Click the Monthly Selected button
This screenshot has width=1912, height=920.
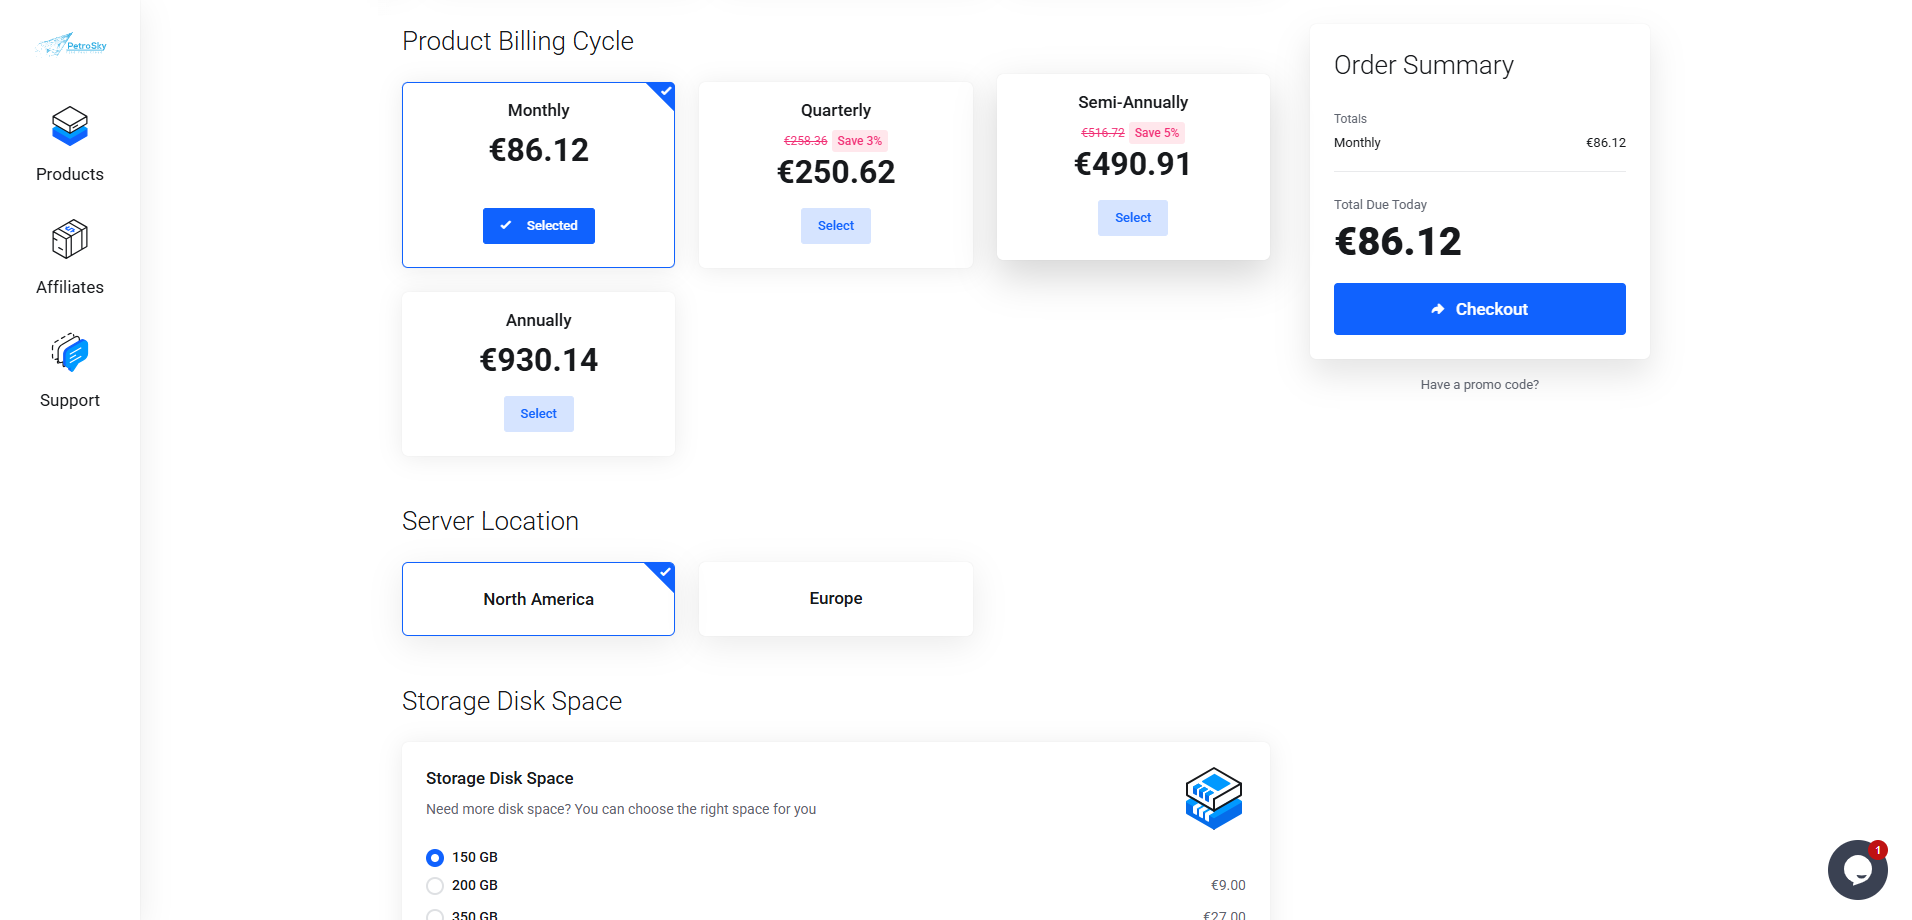[539, 226]
